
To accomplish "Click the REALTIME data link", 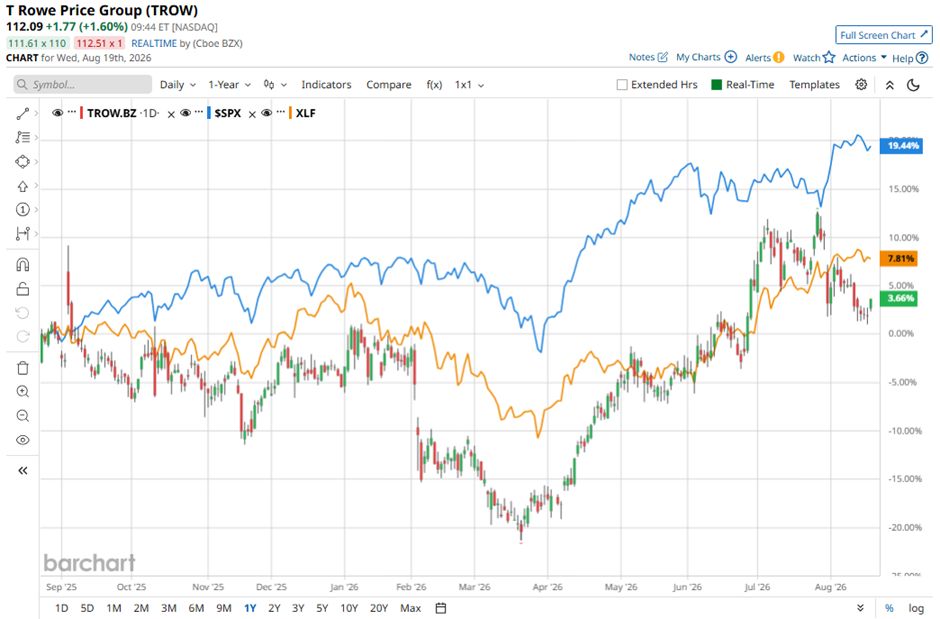I will [154, 43].
